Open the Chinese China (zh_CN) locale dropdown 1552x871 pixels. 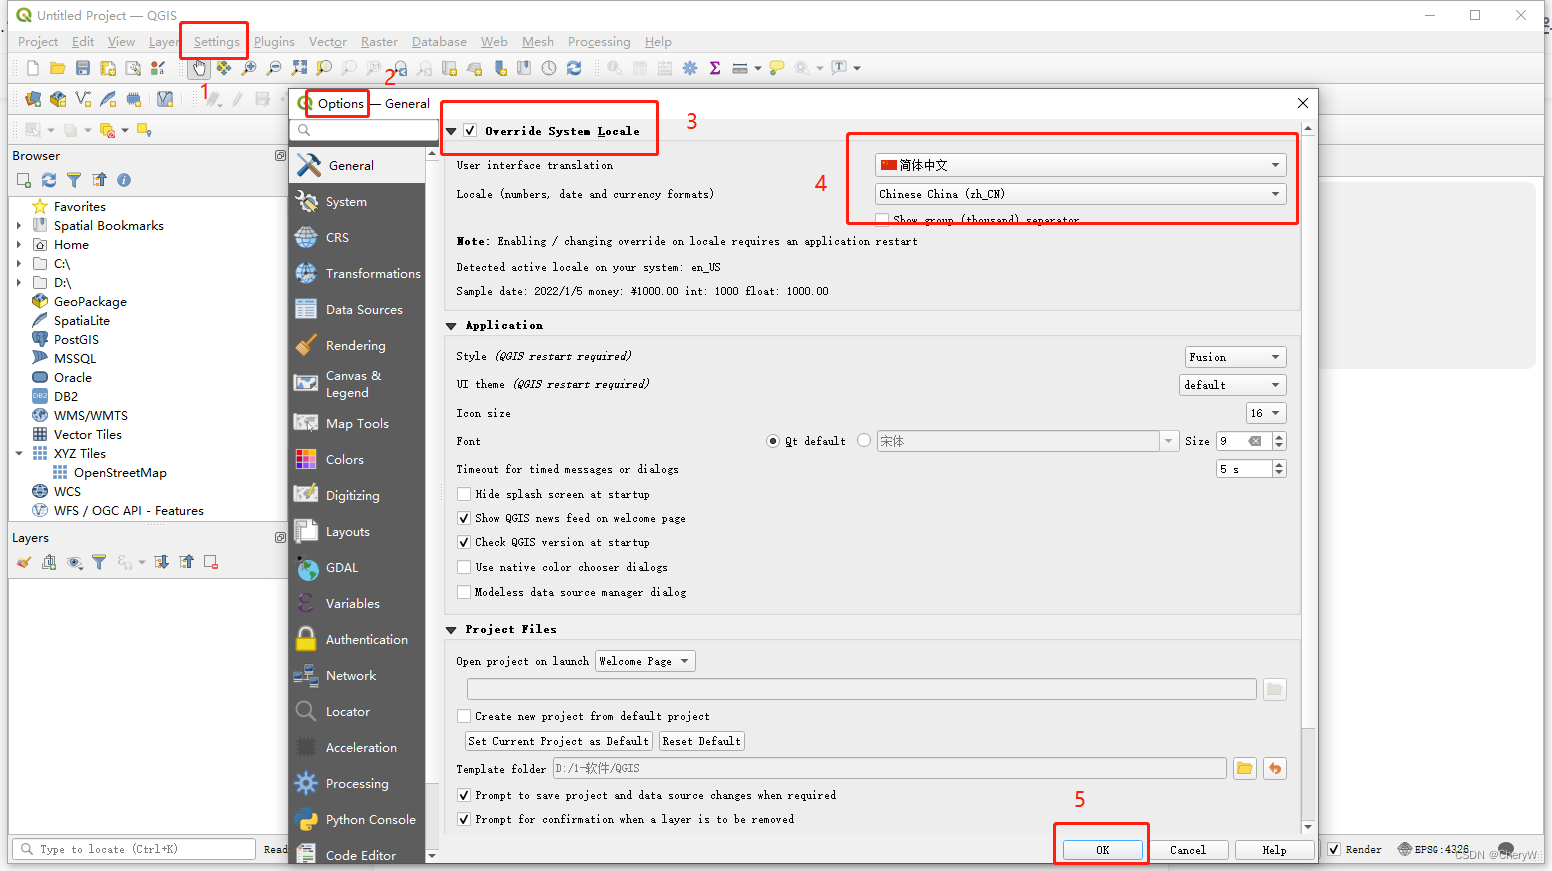[x=1080, y=194]
